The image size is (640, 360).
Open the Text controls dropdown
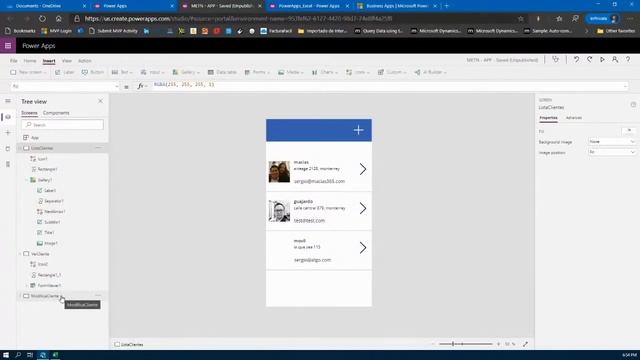122,72
